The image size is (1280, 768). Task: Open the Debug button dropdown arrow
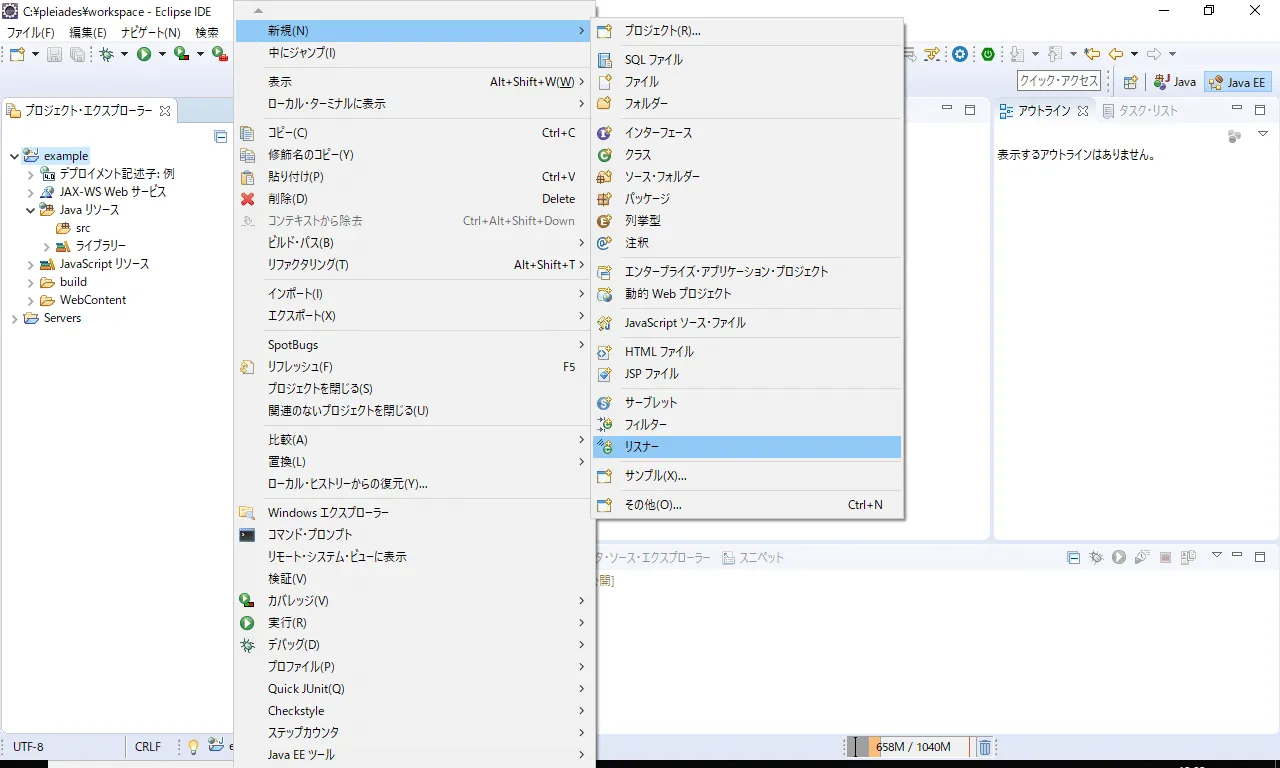click(x=124, y=54)
